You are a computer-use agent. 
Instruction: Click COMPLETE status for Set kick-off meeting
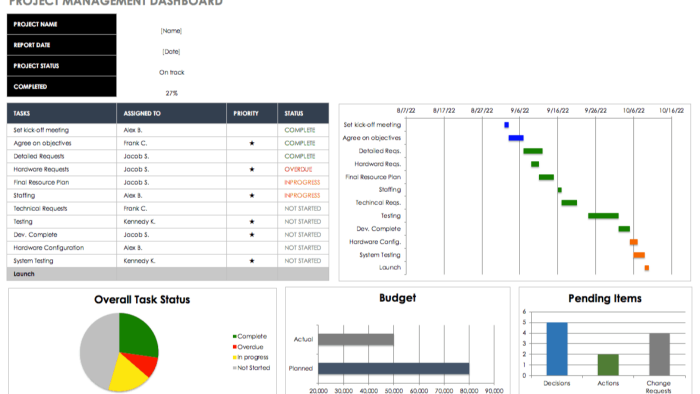pos(300,130)
